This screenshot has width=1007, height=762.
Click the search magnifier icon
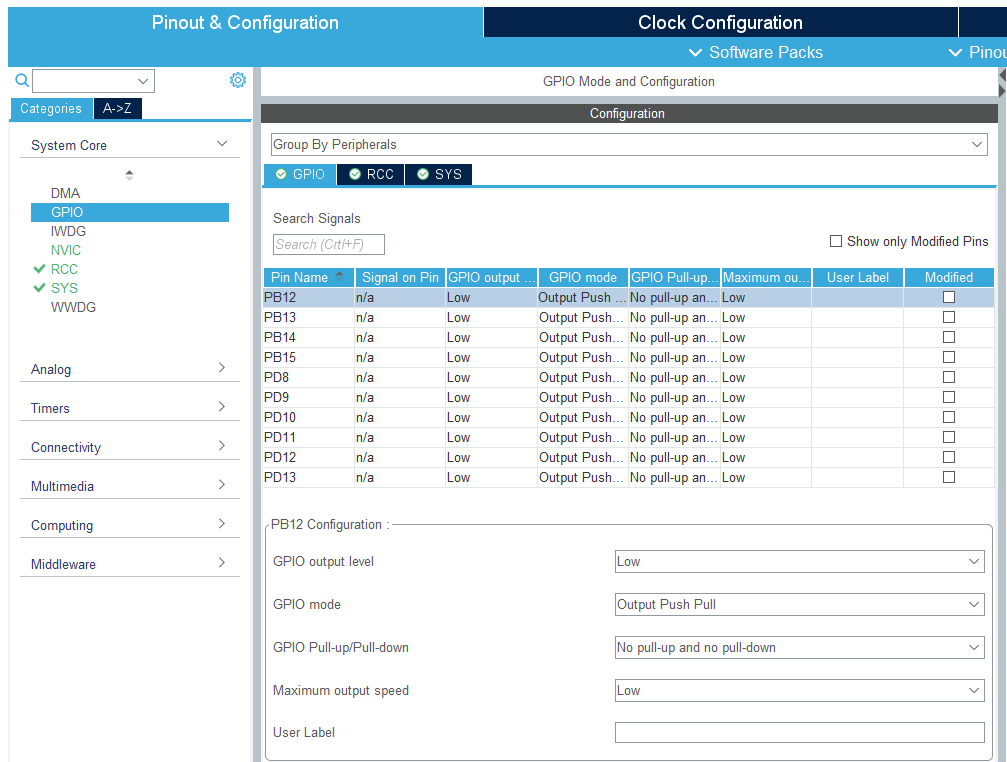[22, 80]
